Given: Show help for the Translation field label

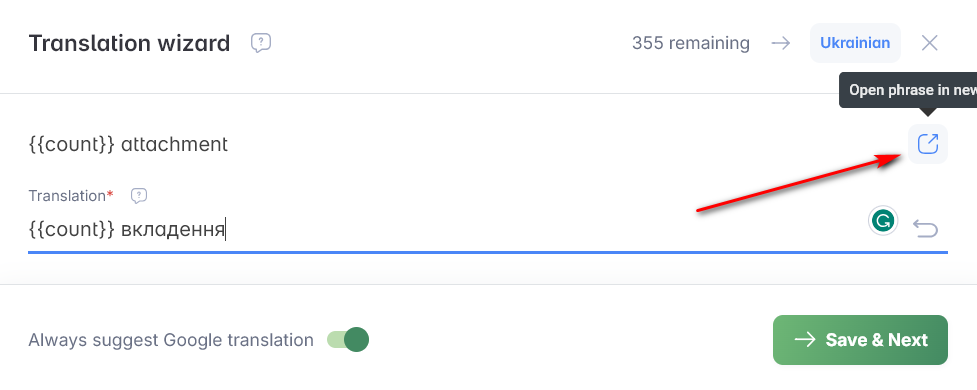Looking at the screenshot, I should [139, 196].
